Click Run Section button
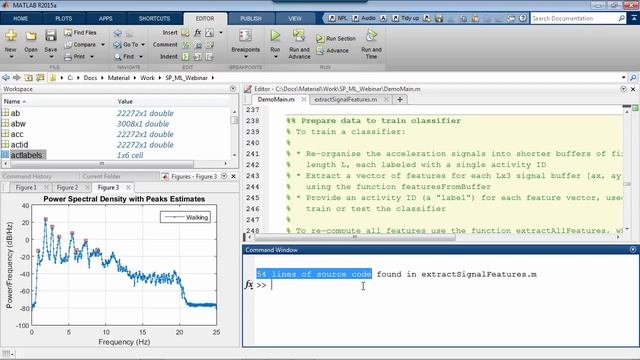 pos(336,38)
